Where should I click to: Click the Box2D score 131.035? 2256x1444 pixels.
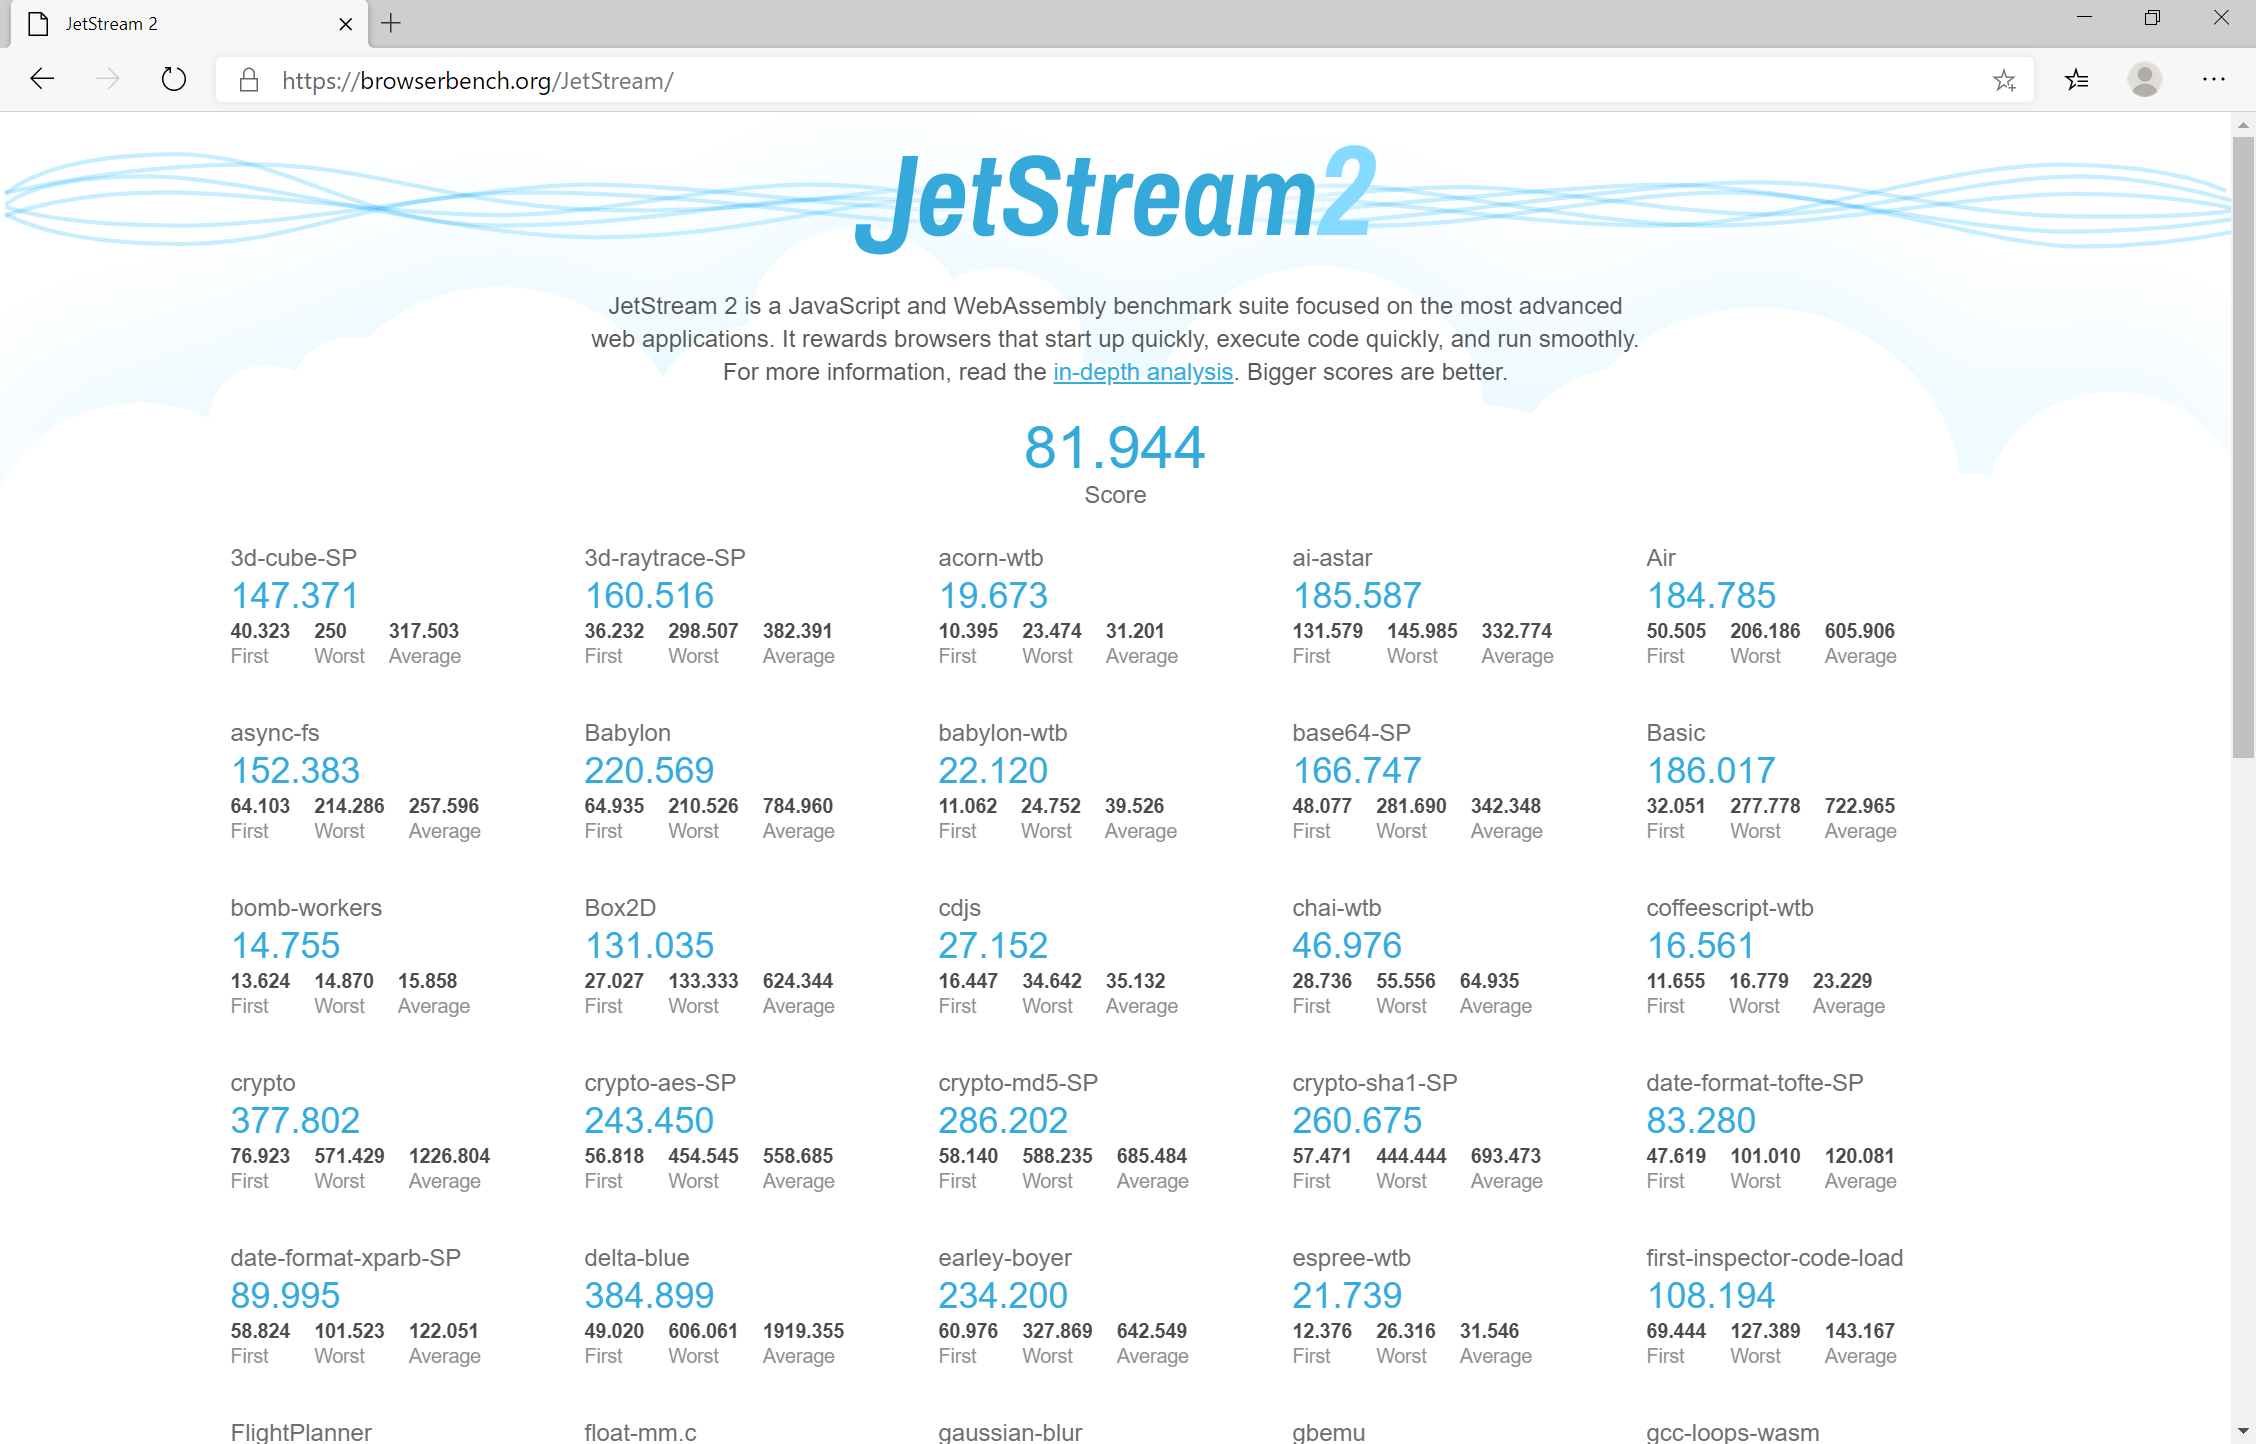649,946
